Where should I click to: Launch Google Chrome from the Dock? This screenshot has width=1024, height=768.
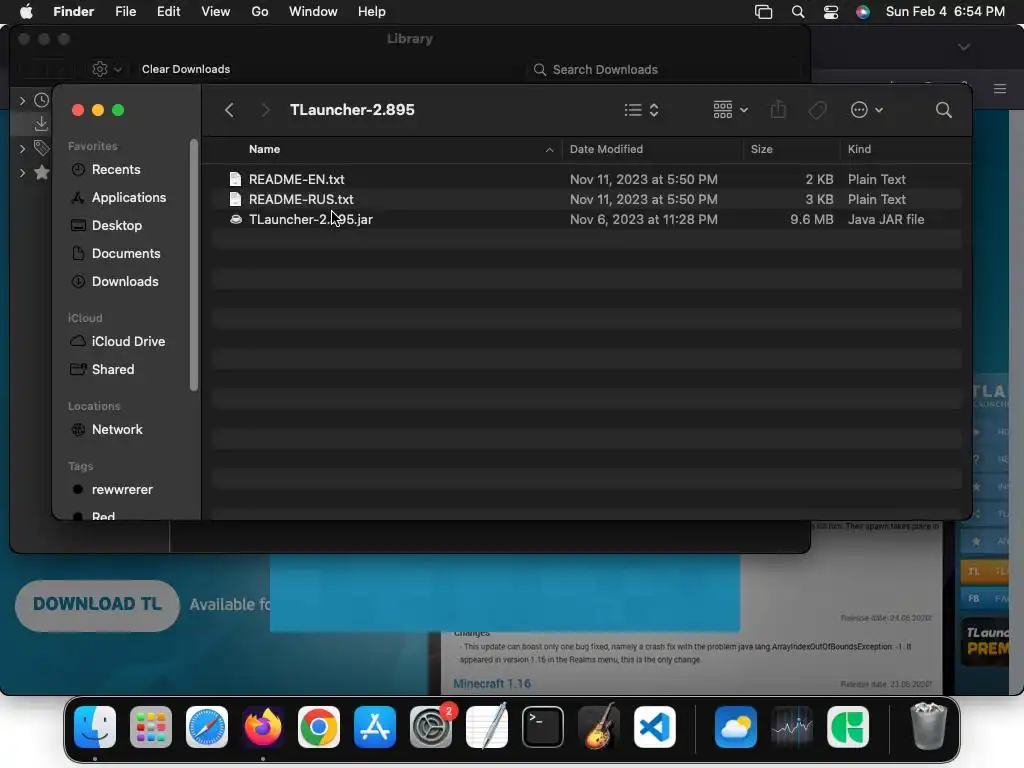coord(319,727)
